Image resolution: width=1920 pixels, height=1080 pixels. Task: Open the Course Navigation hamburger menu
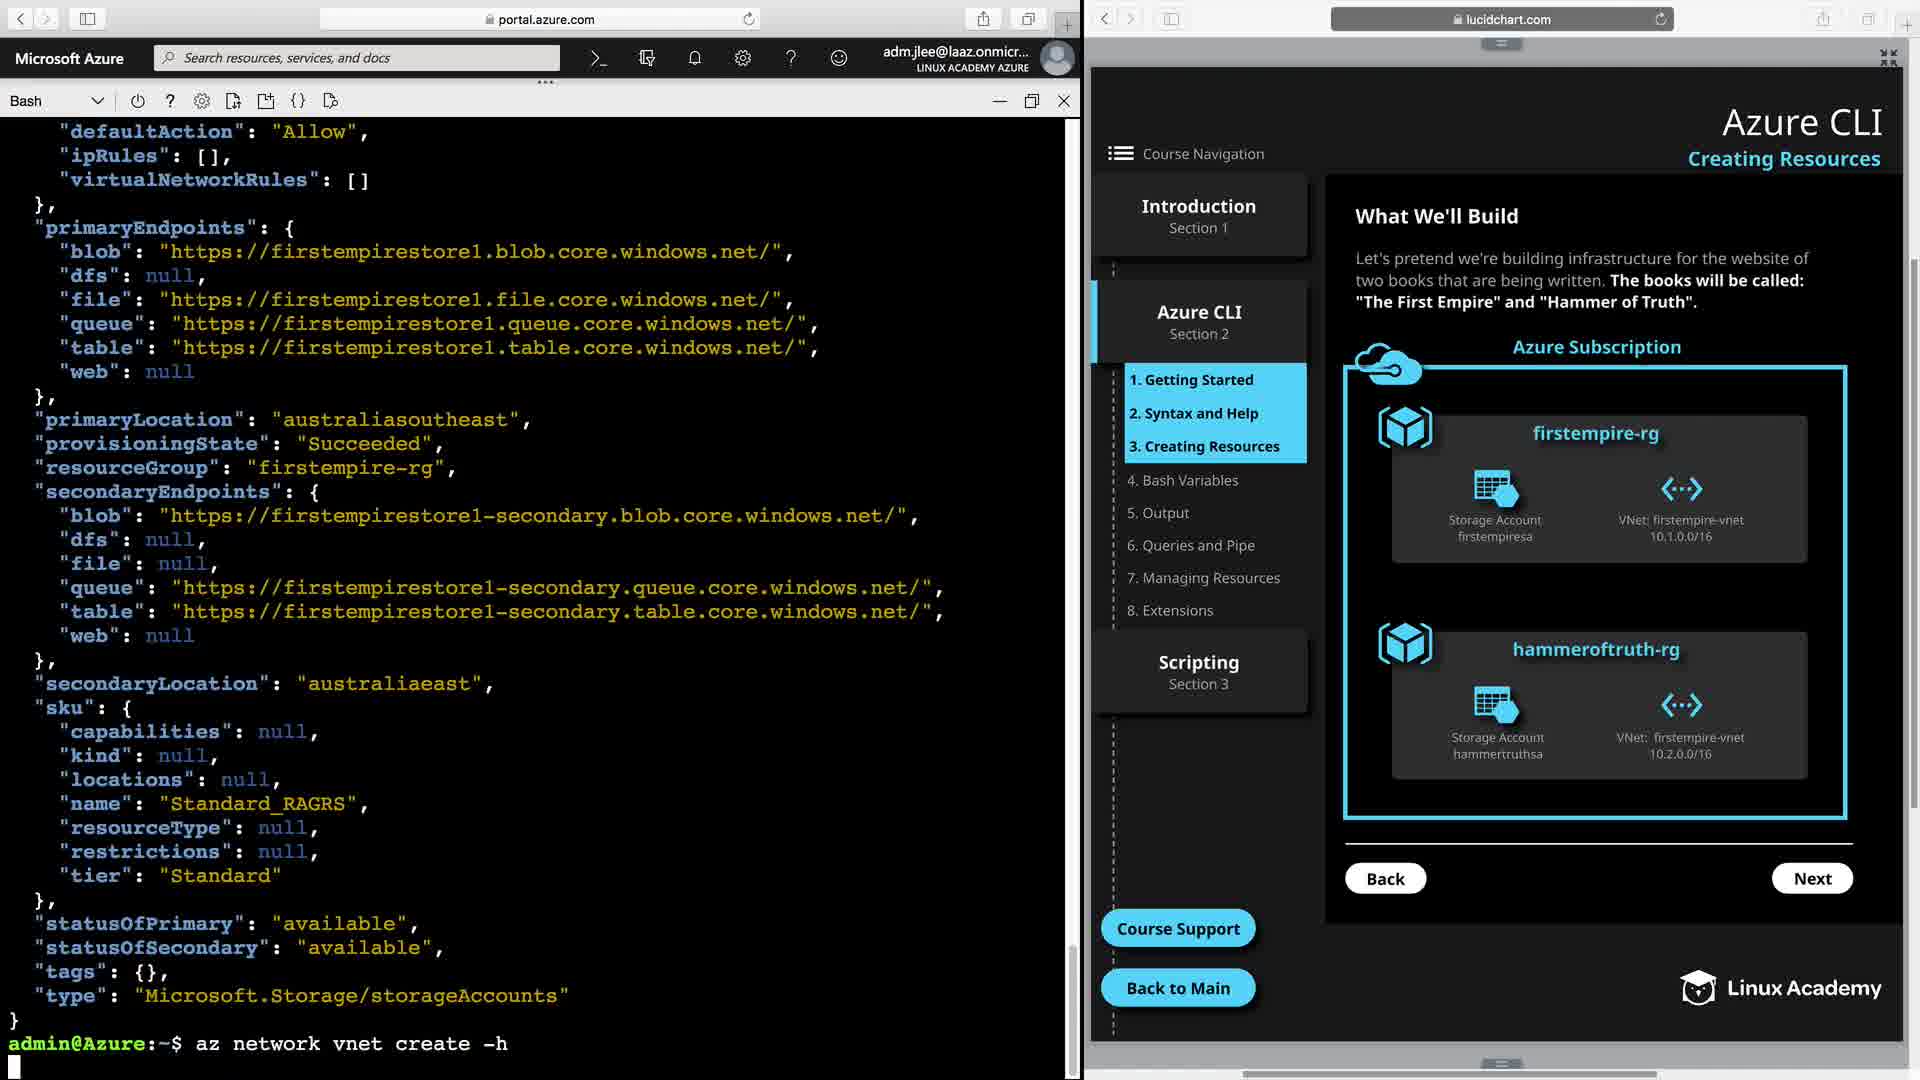[x=1120, y=153]
